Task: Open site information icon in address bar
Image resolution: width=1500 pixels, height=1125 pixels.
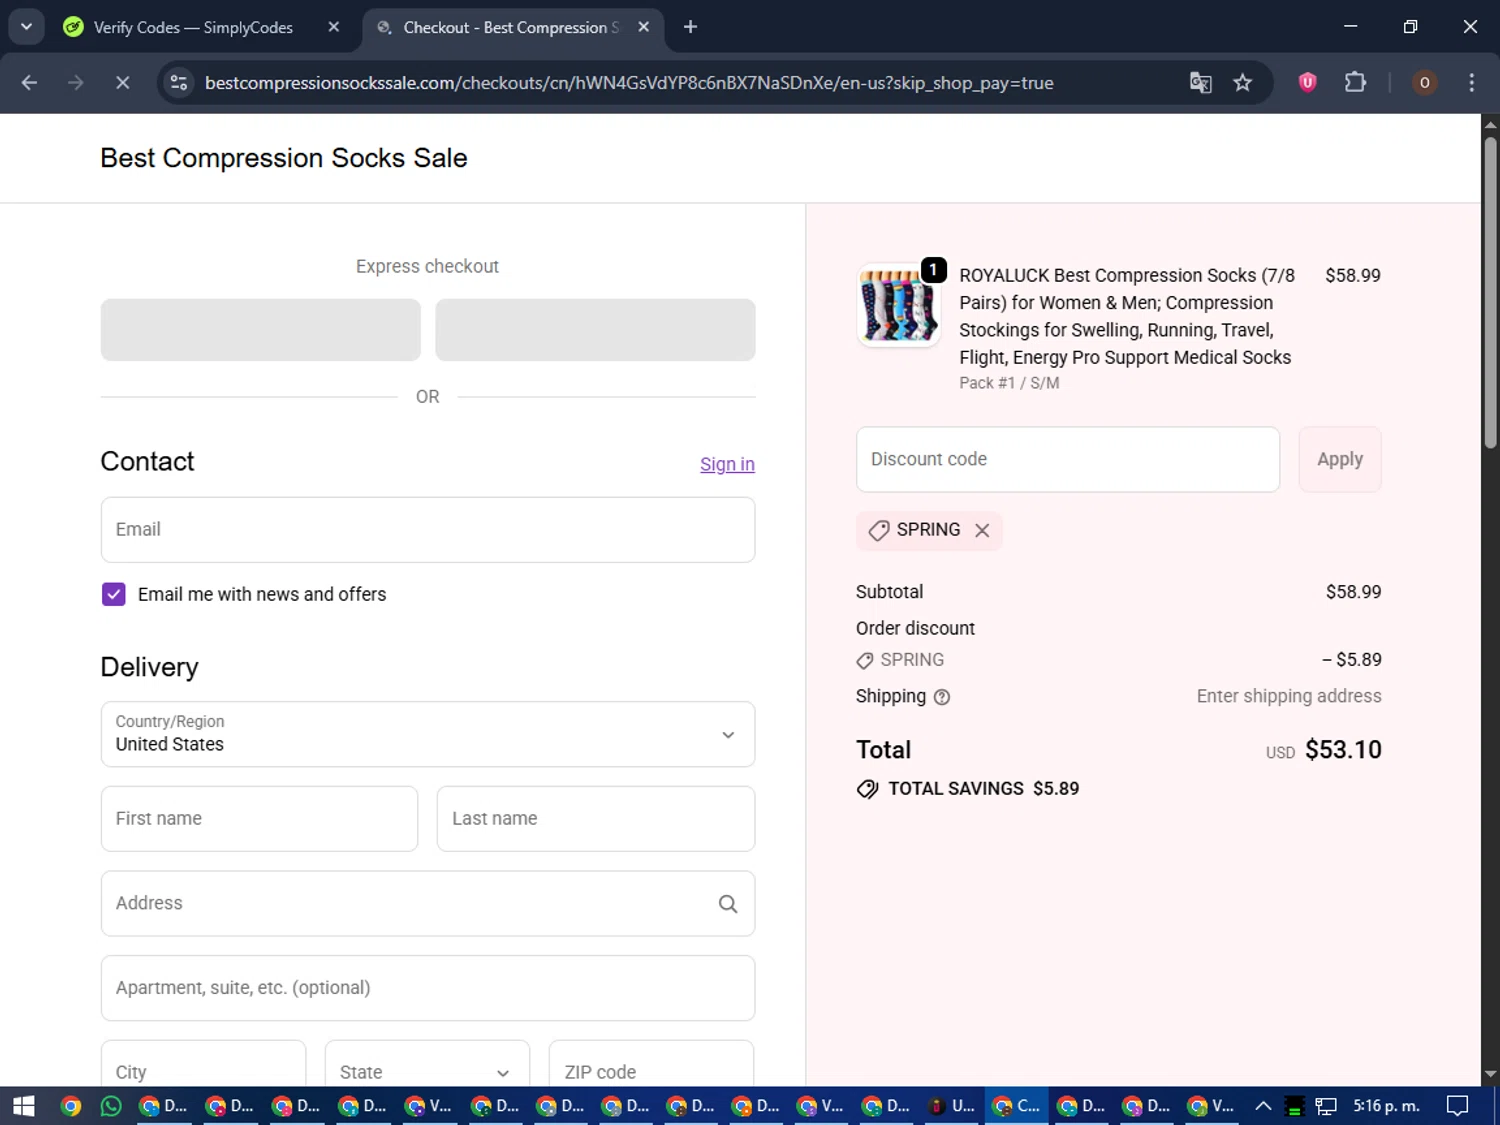Action: 179,83
